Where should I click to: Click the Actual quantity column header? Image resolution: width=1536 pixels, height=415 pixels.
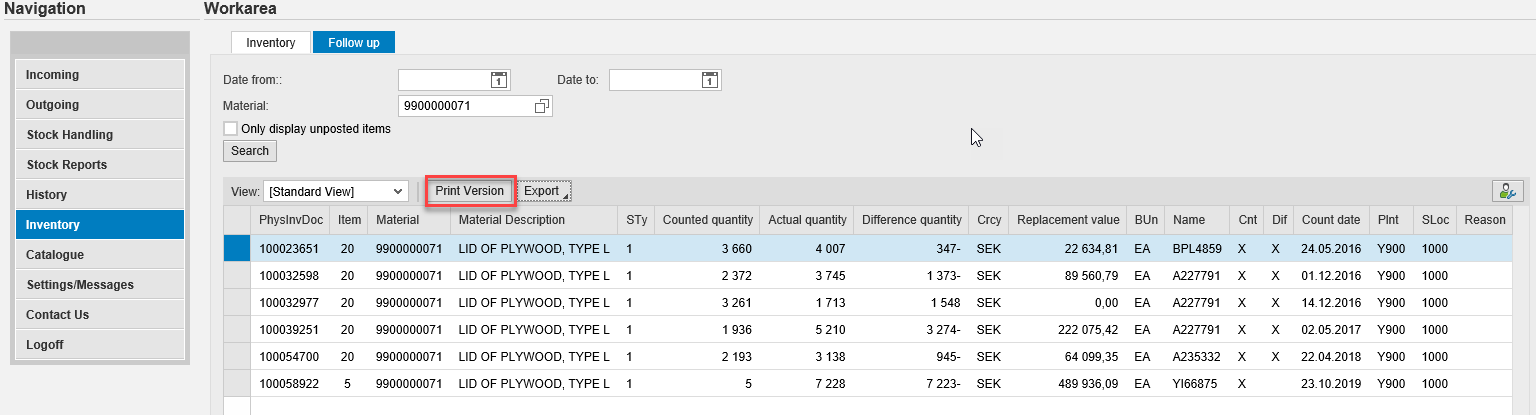click(806, 220)
